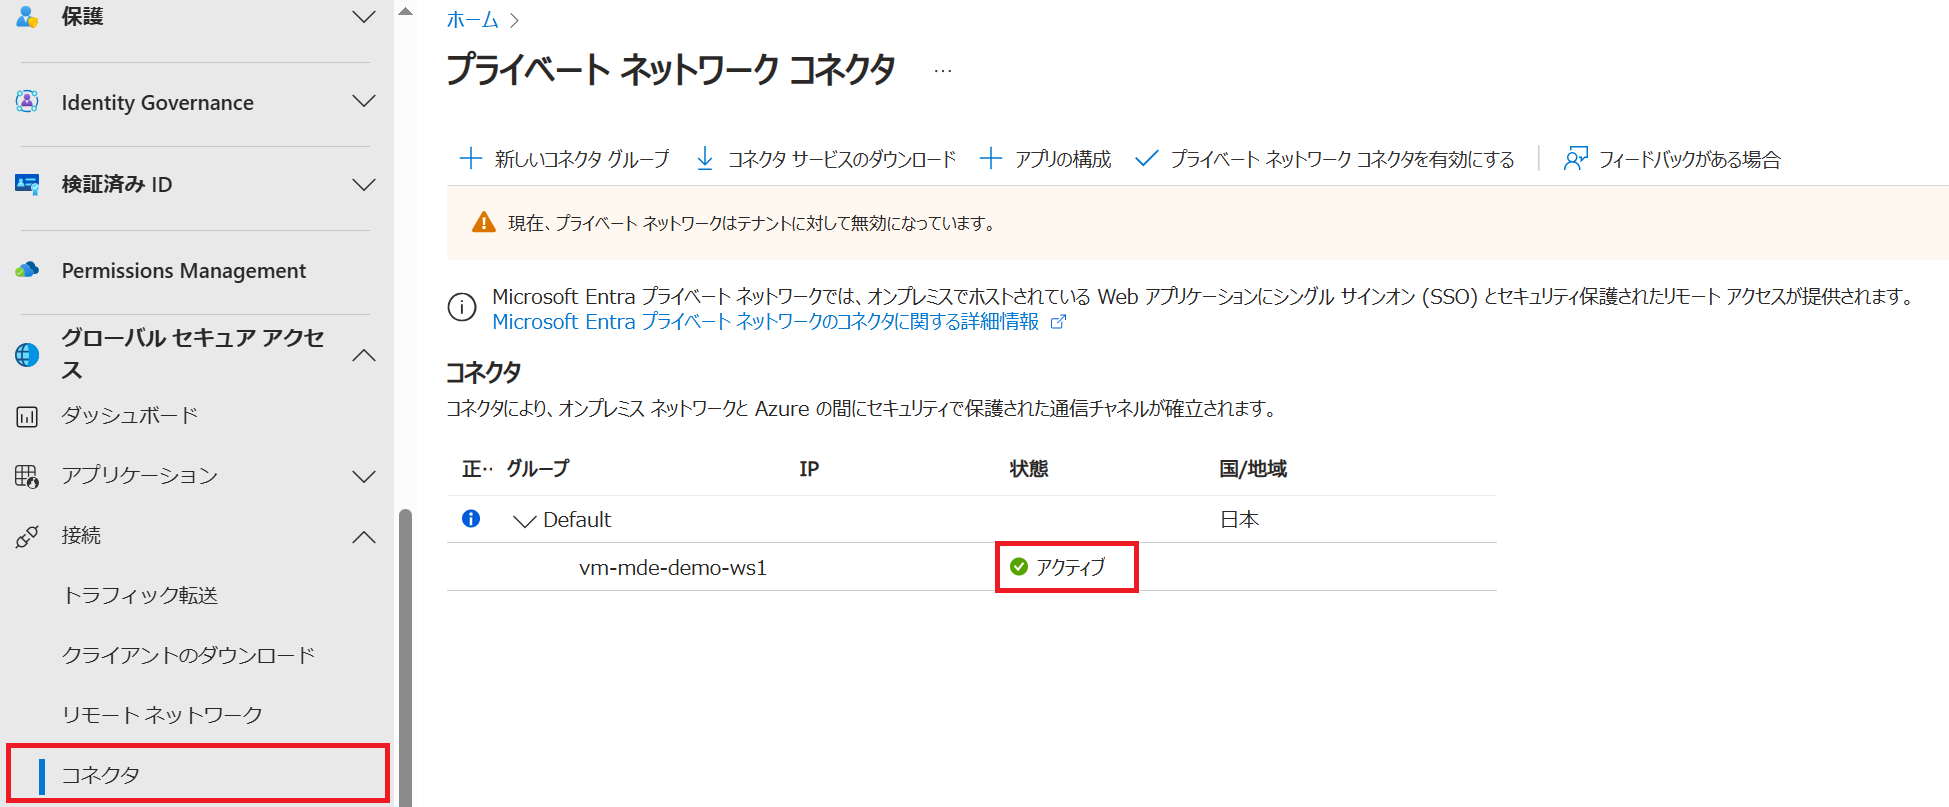Click the sidebar vertical scrollbar
This screenshot has width=1949, height=807.
tap(405, 657)
